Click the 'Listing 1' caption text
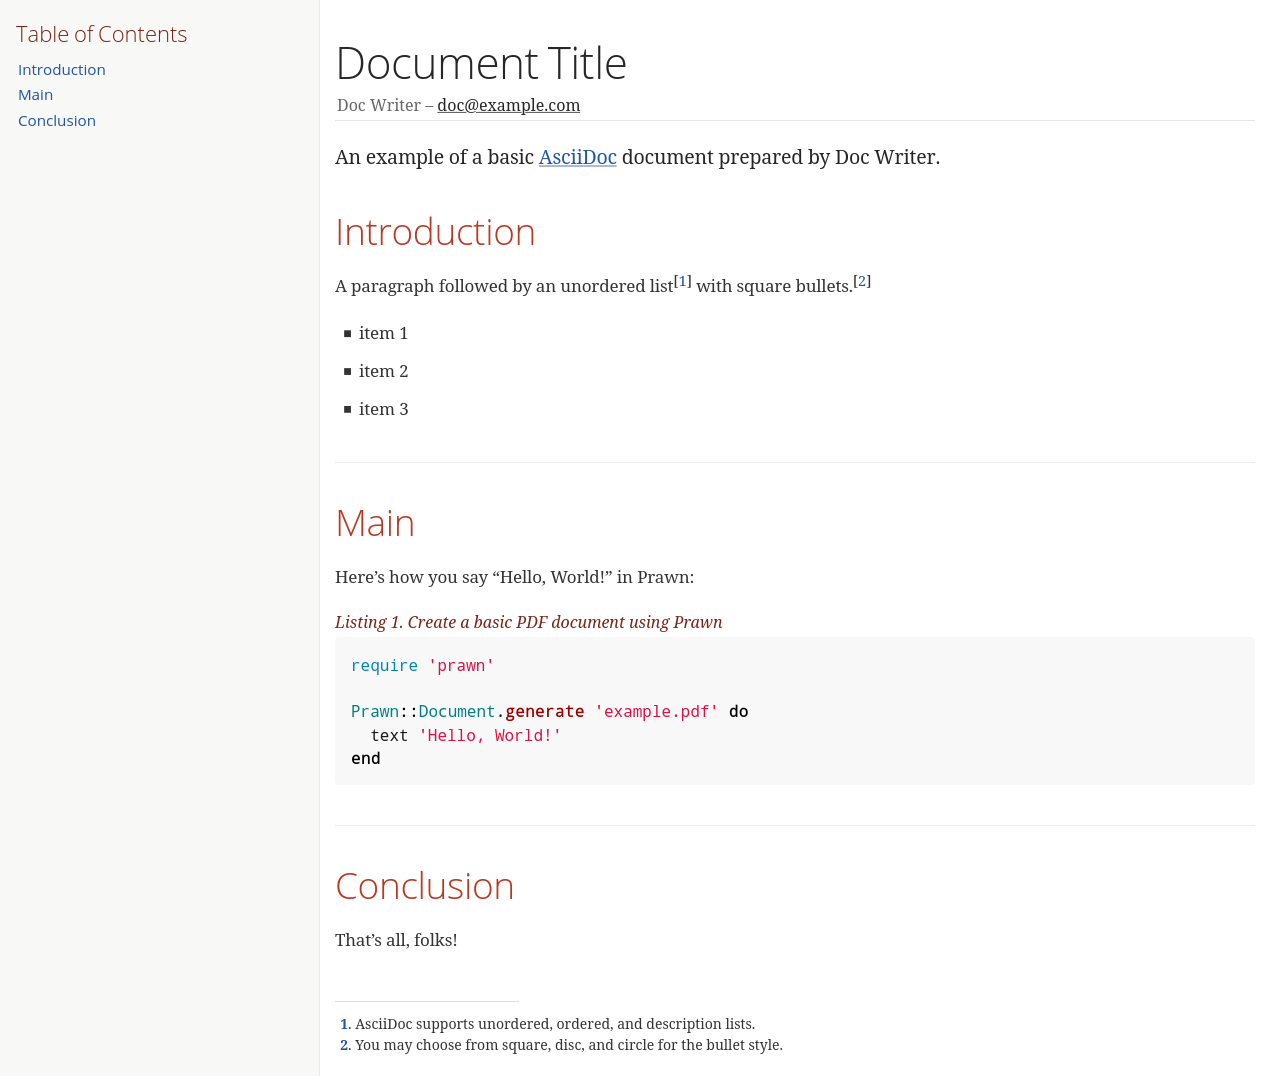Screen dimensions: 1270x1076 click(528, 622)
